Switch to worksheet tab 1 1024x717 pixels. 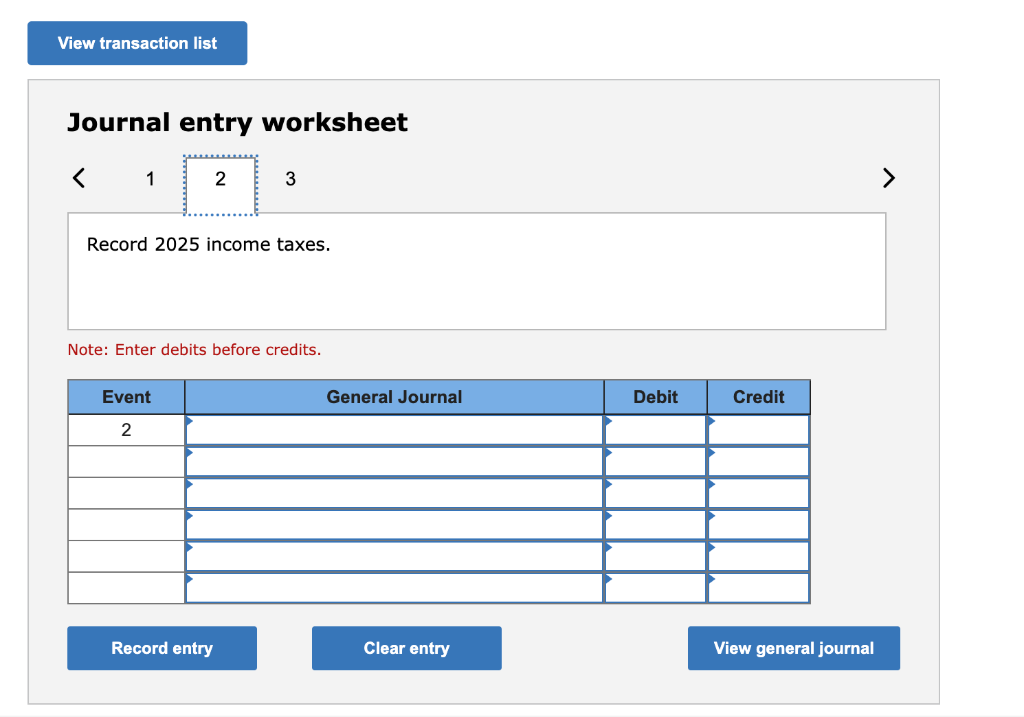coord(150,179)
